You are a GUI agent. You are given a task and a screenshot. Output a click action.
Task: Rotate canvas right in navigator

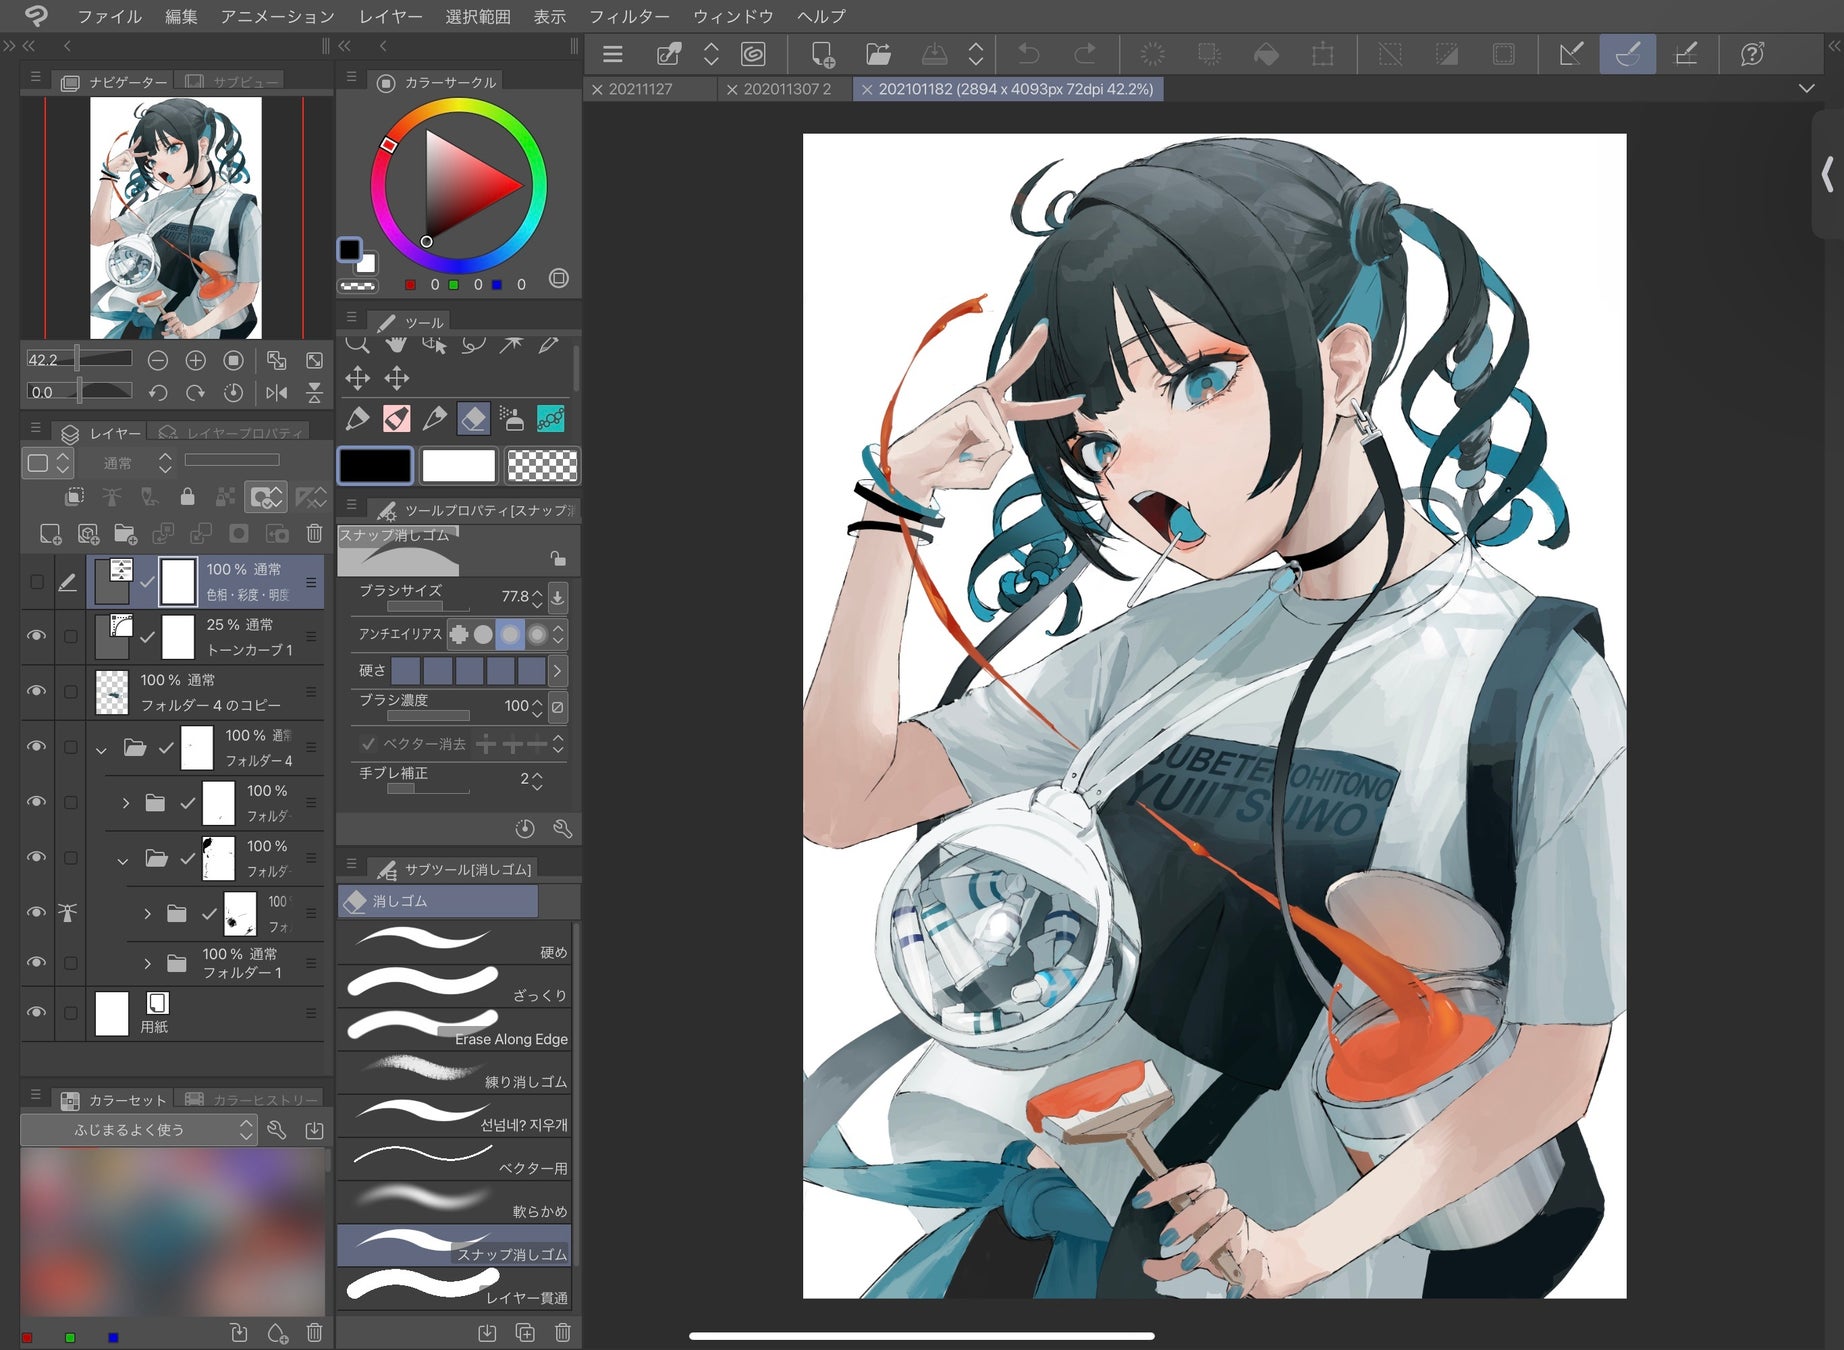point(195,393)
